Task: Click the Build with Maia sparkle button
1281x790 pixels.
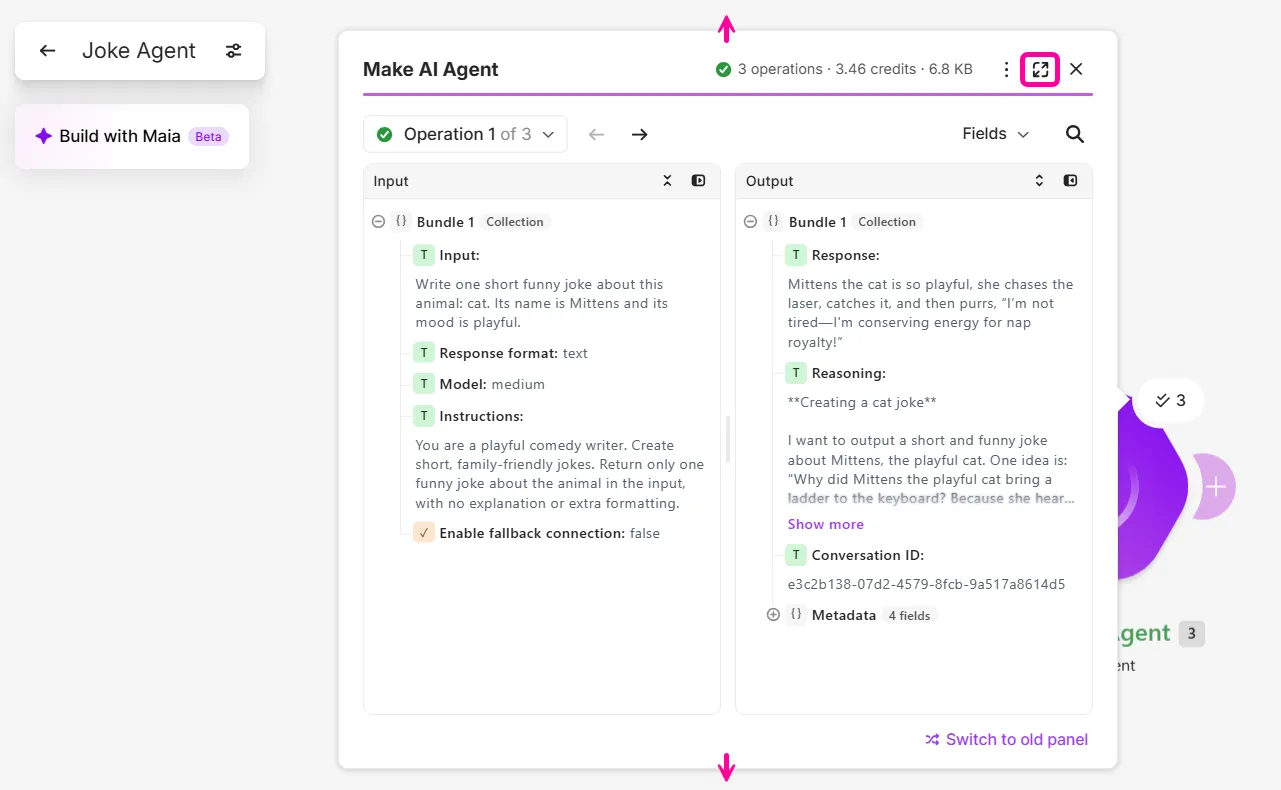Action: click(132, 136)
